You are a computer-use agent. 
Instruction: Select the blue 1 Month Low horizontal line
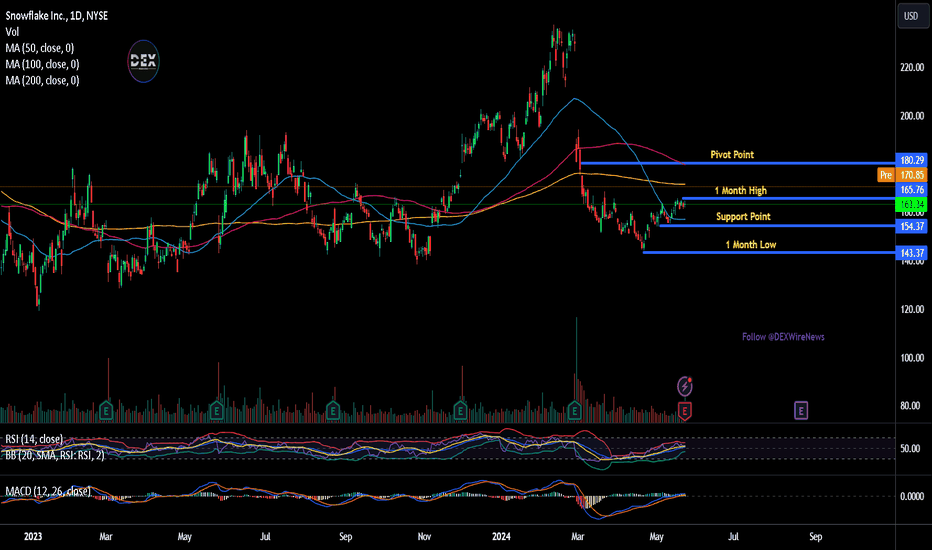pyautogui.click(x=769, y=253)
